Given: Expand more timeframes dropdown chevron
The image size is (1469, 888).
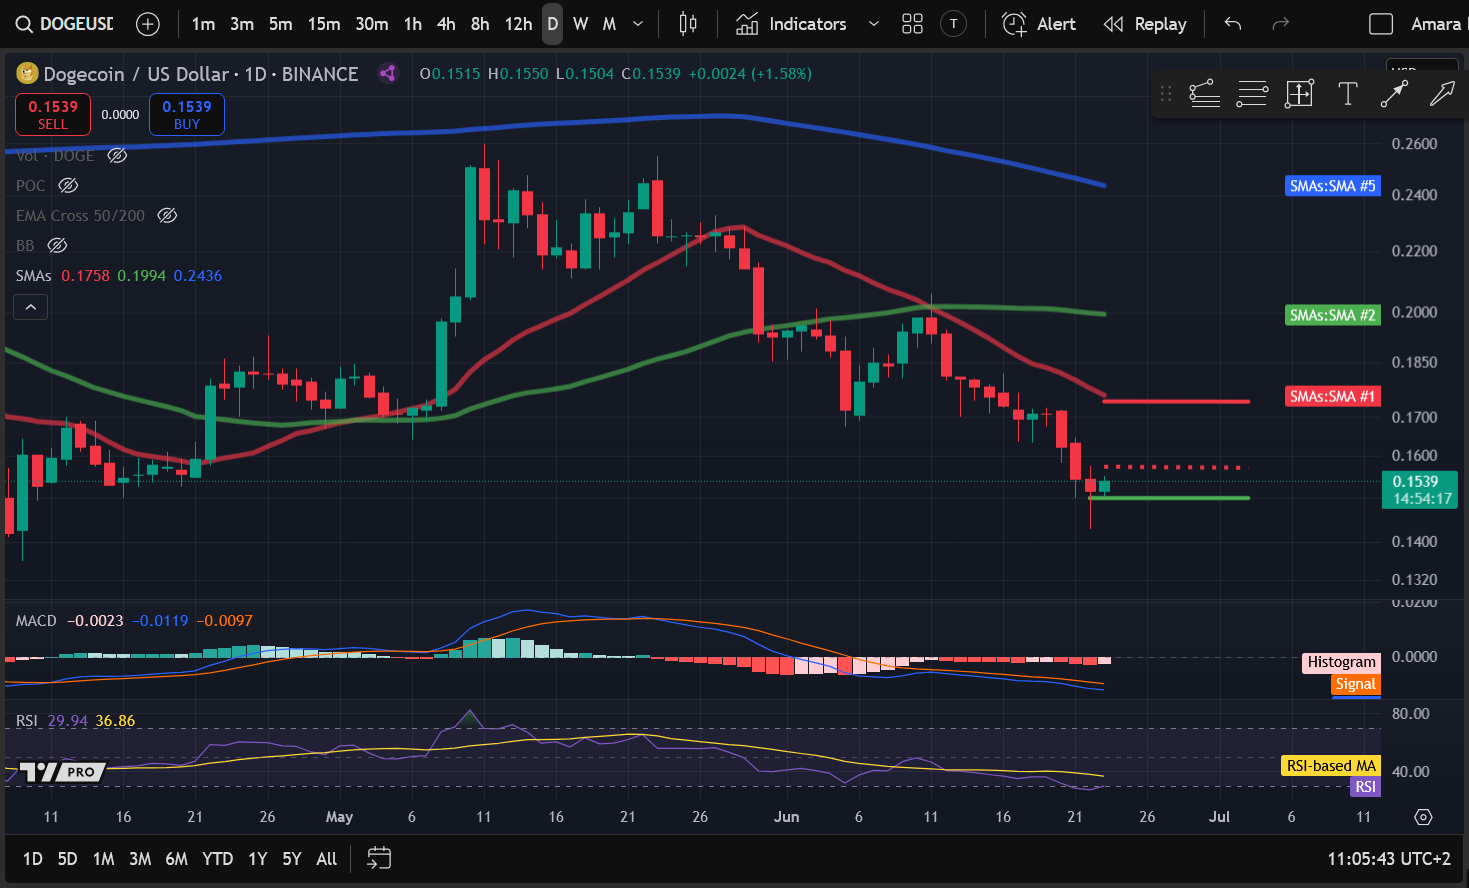Looking at the screenshot, I should pyautogui.click(x=638, y=24).
